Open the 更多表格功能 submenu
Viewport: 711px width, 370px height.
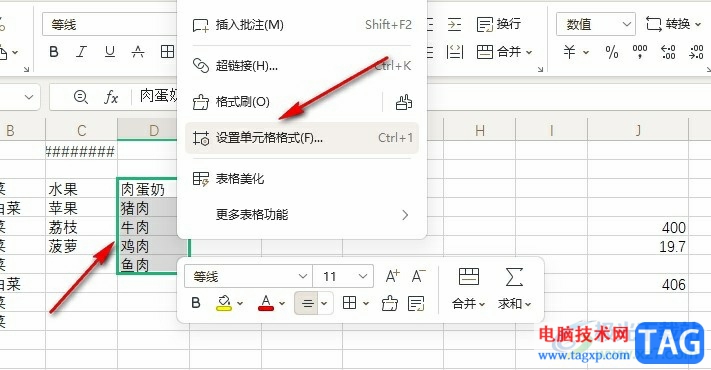tap(302, 214)
